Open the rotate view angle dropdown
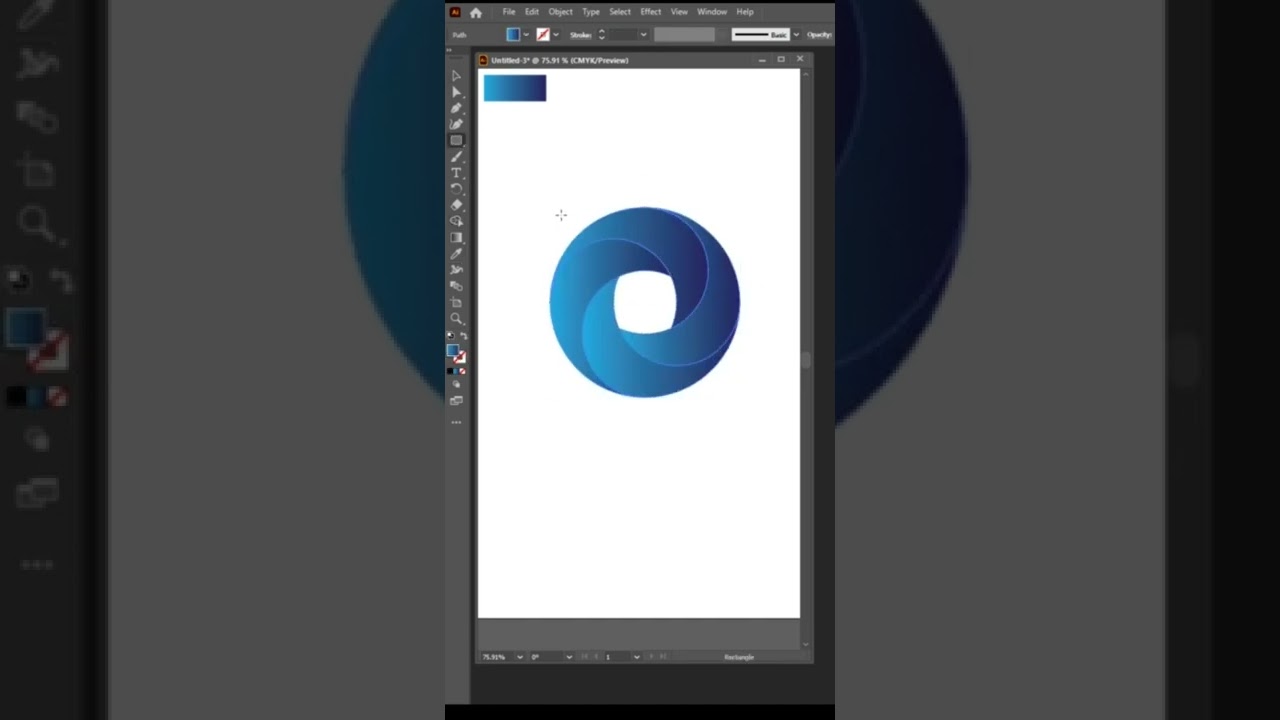The height and width of the screenshot is (720, 1280). point(569,657)
